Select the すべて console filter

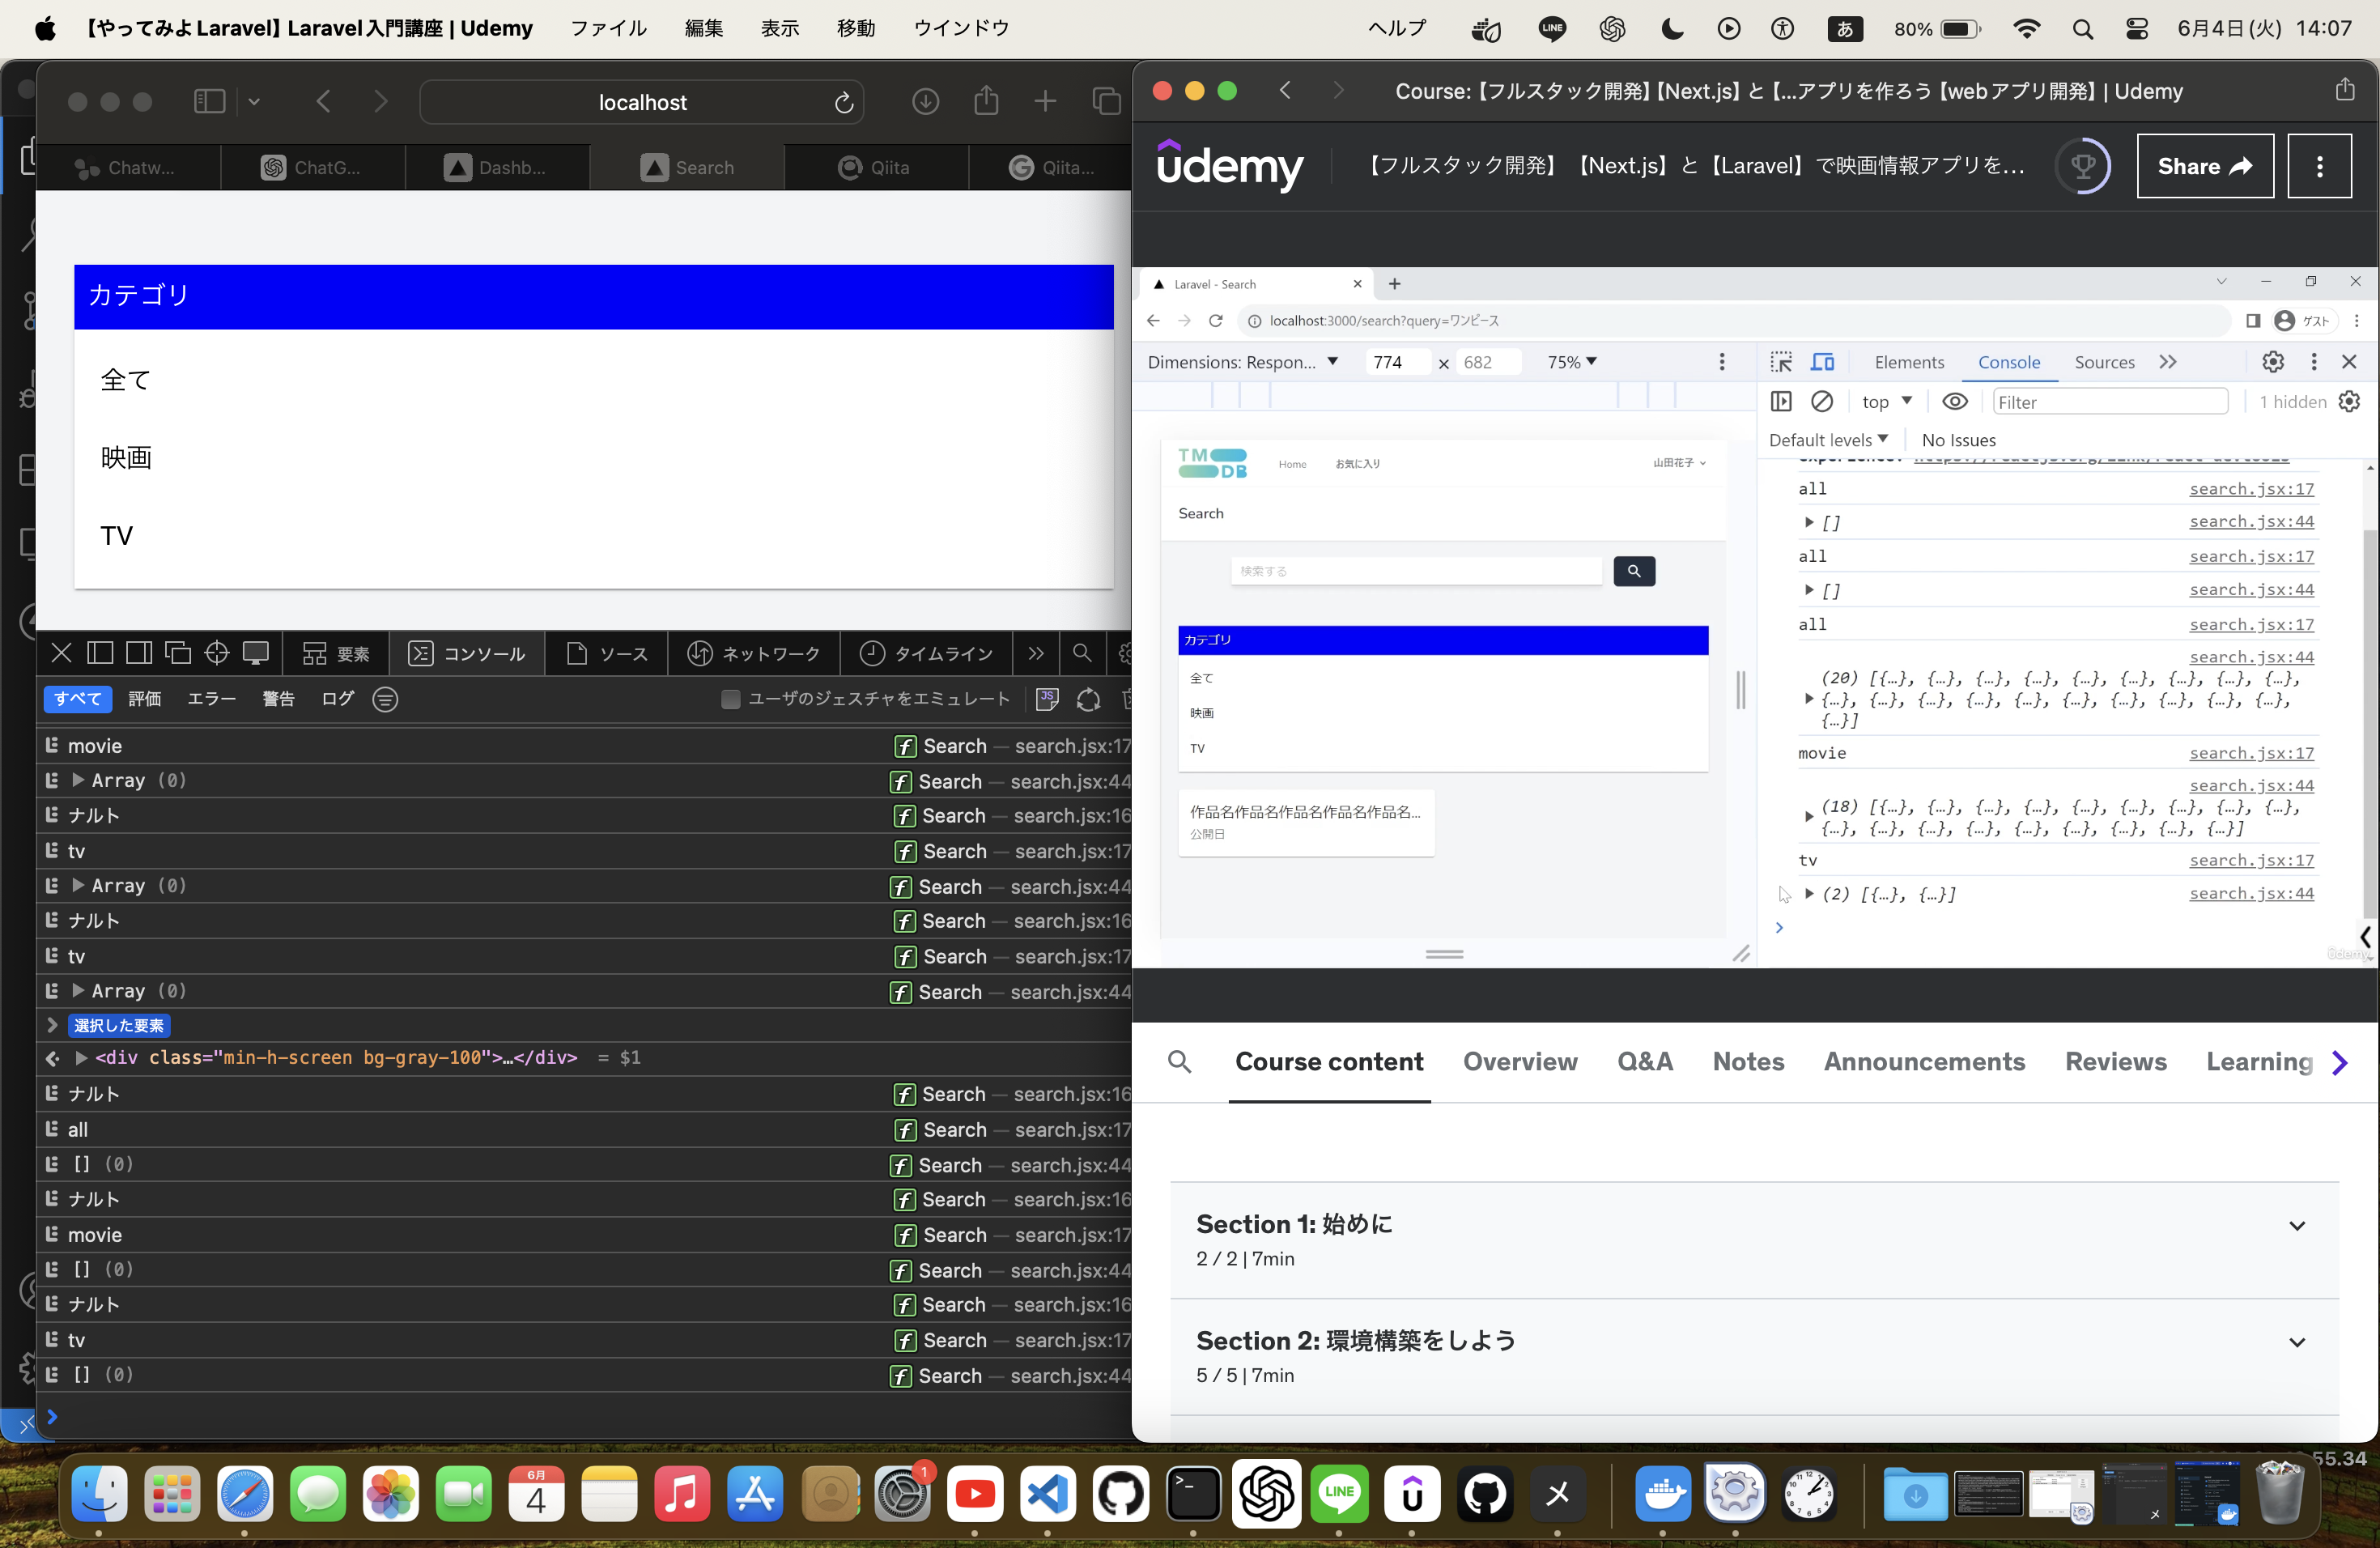point(77,699)
